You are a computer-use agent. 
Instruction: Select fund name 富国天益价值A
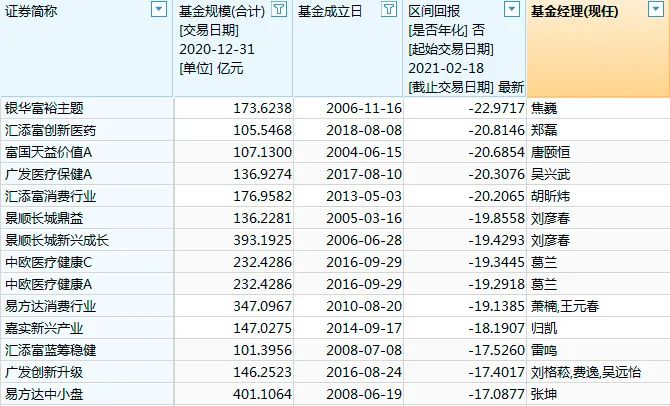coord(48,152)
